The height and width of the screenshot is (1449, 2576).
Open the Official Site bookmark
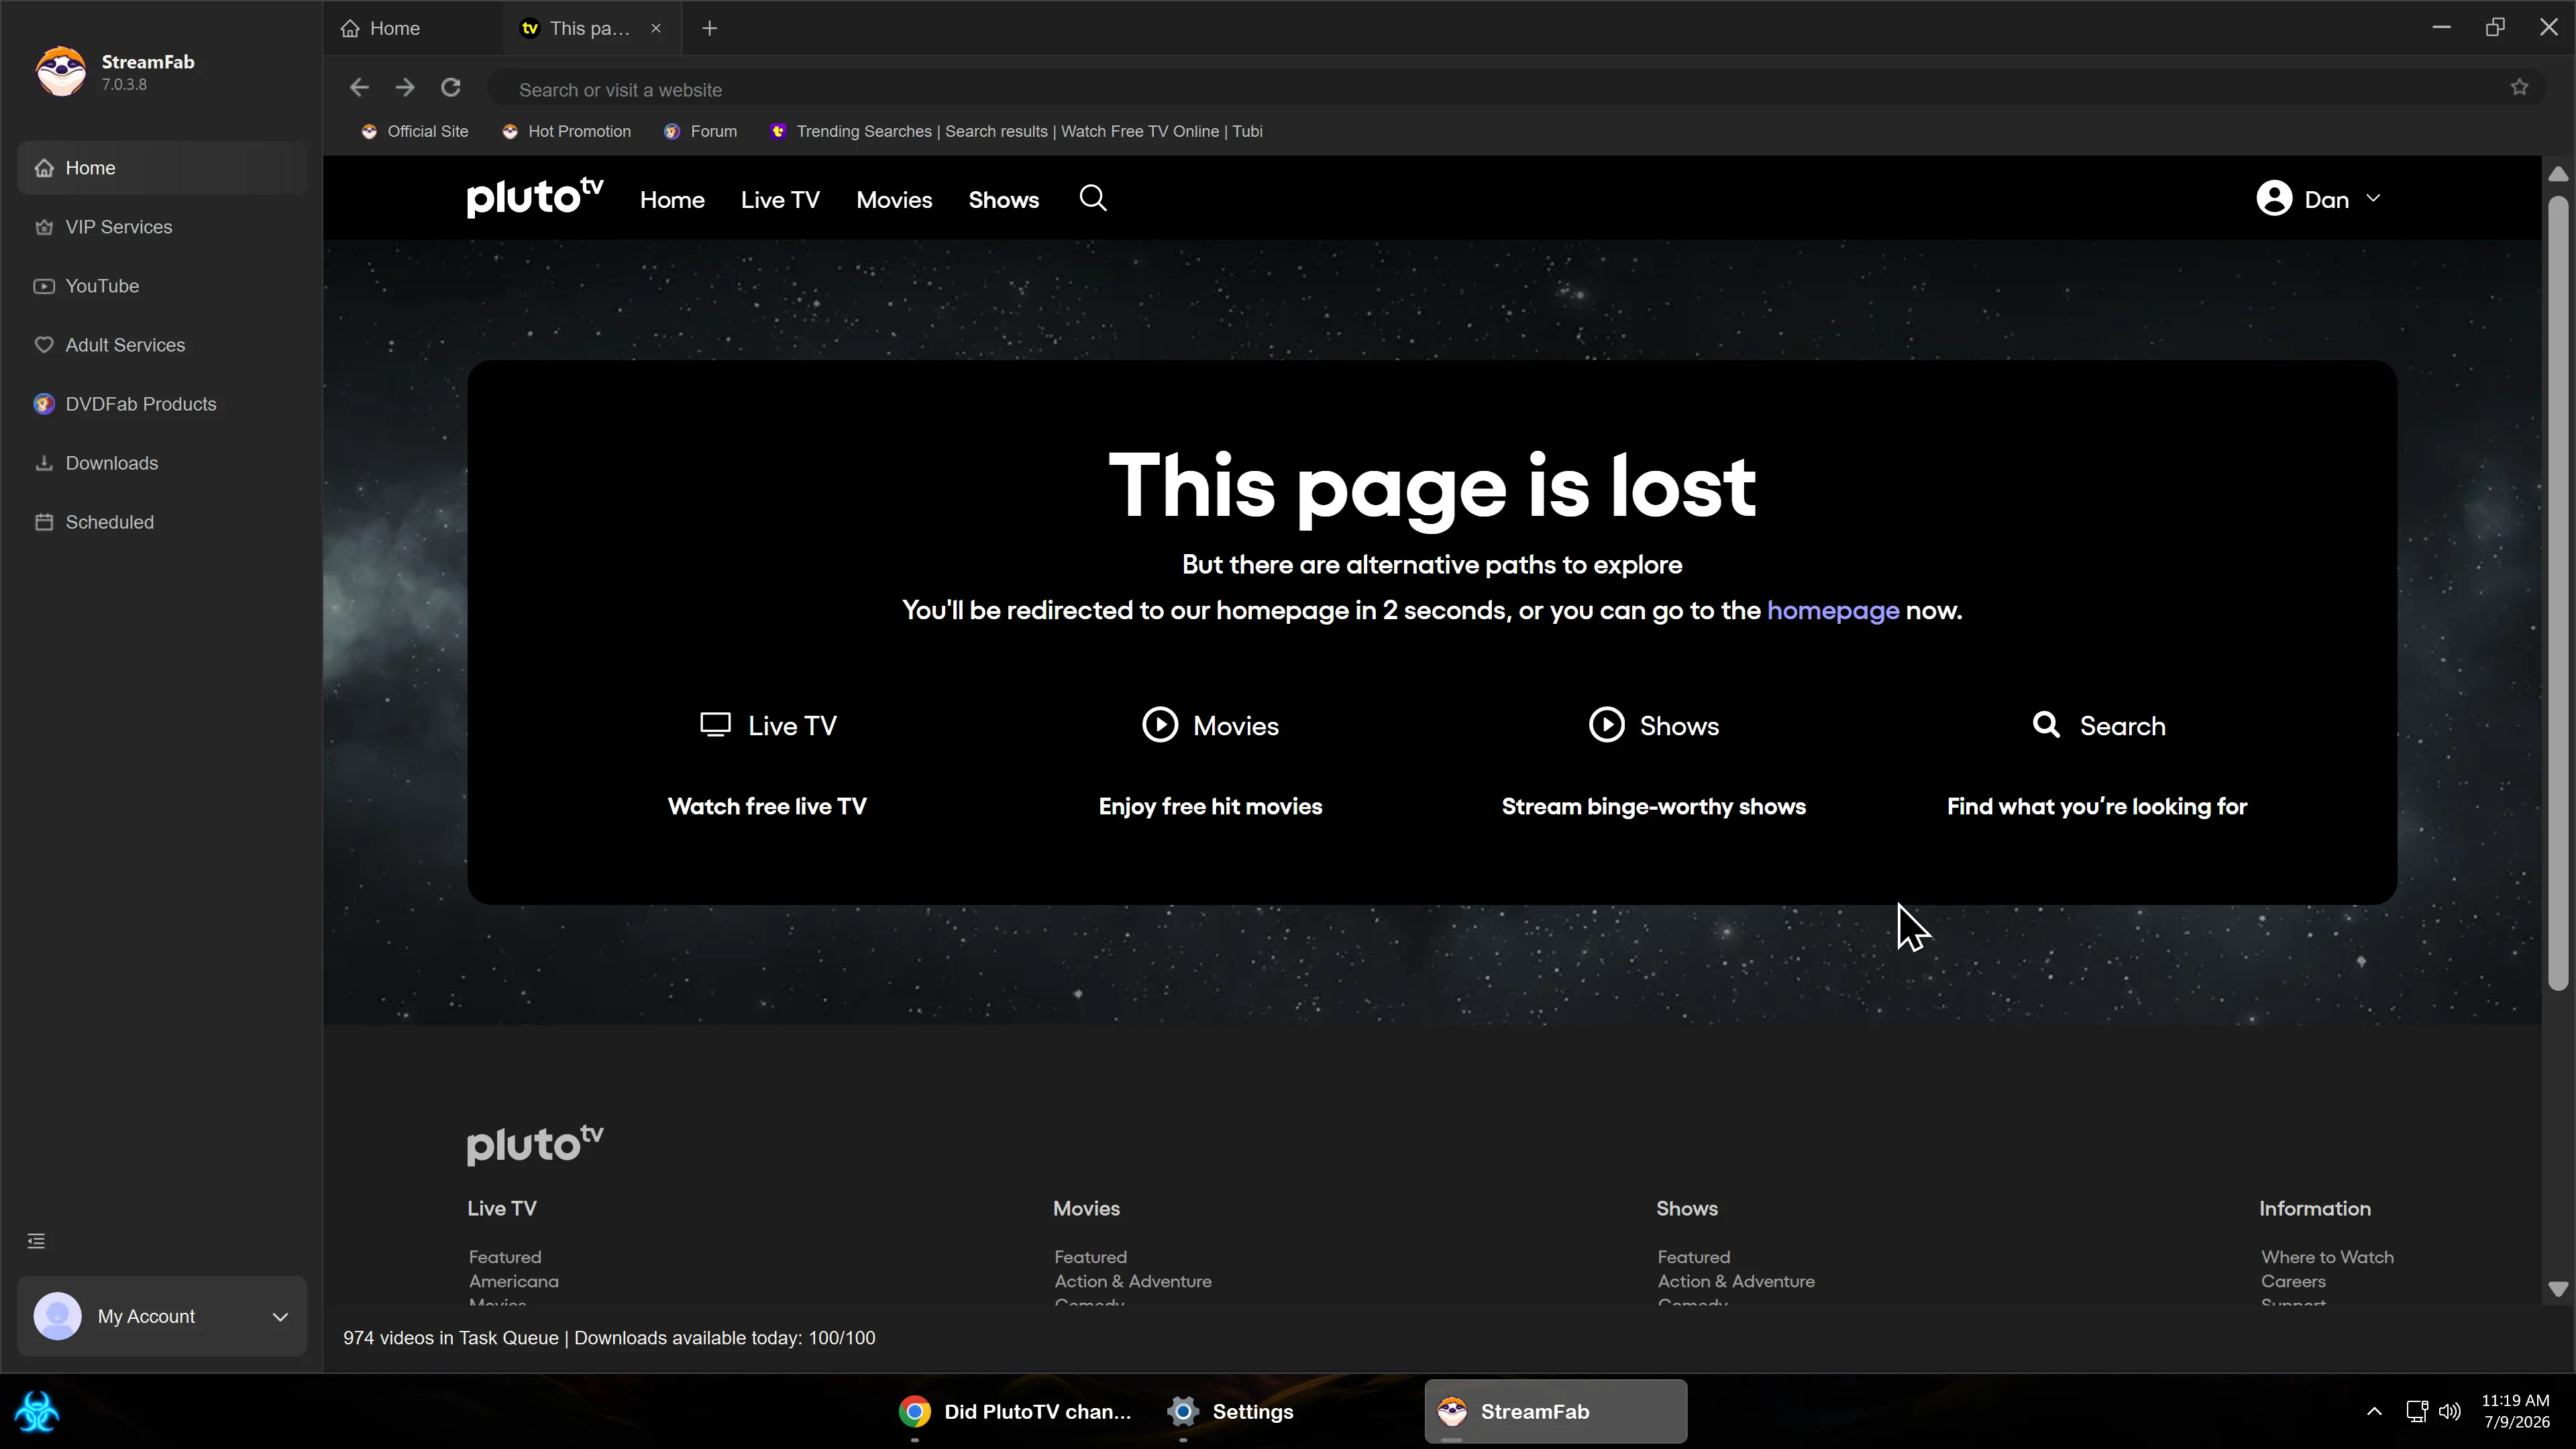tap(414, 131)
